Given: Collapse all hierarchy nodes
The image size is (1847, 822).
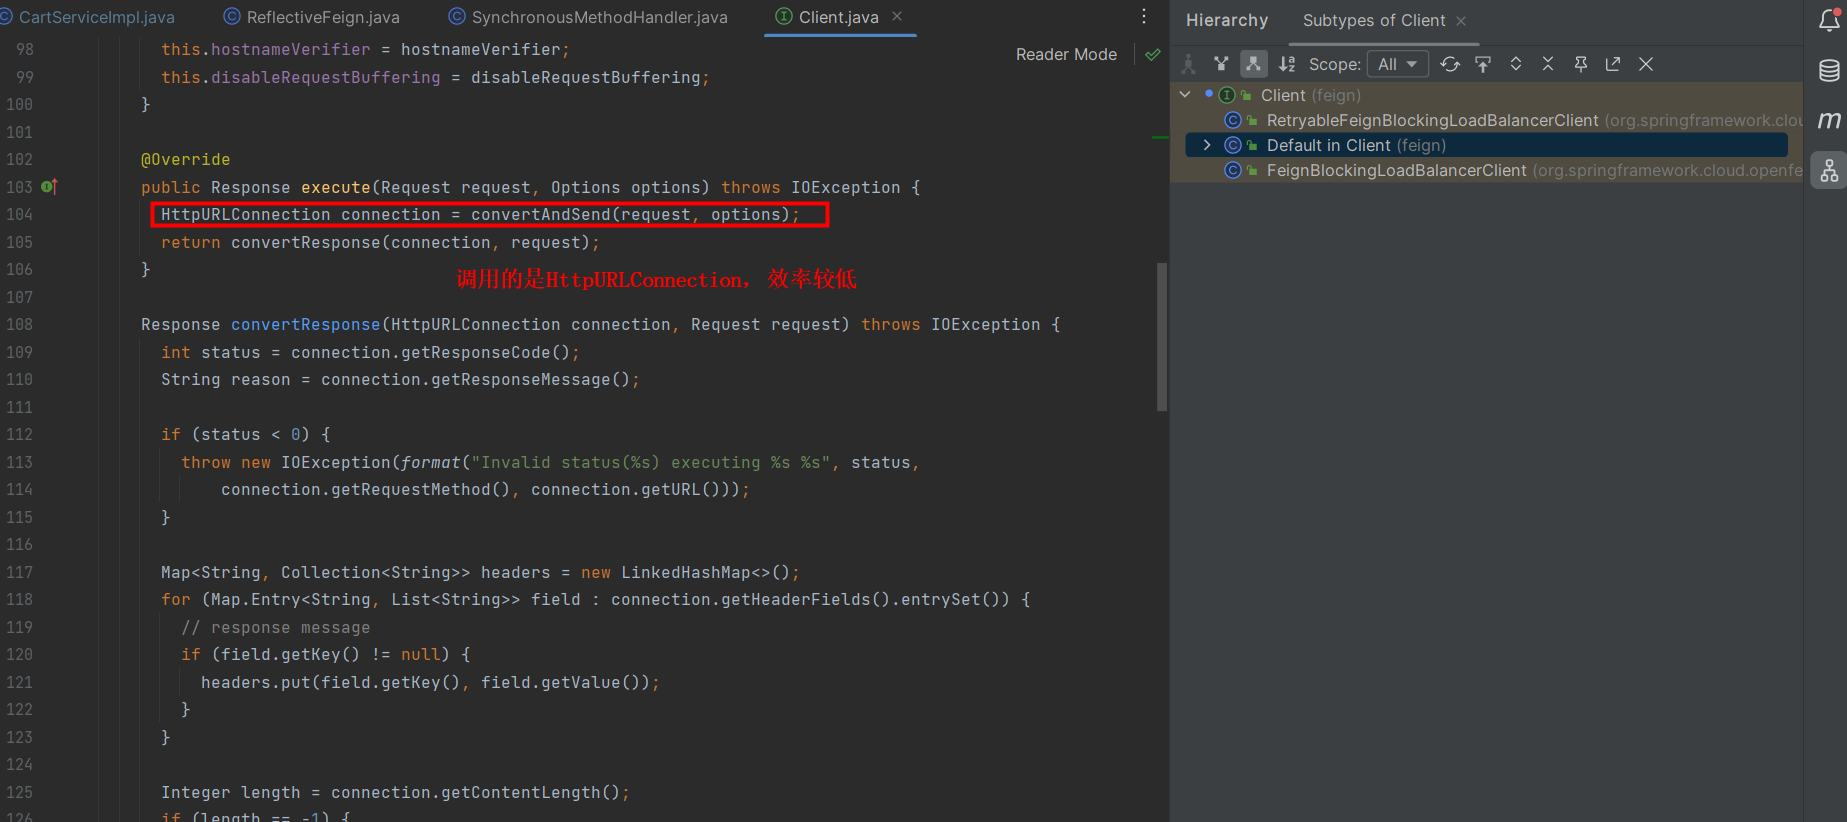Looking at the screenshot, I should (x=1548, y=64).
